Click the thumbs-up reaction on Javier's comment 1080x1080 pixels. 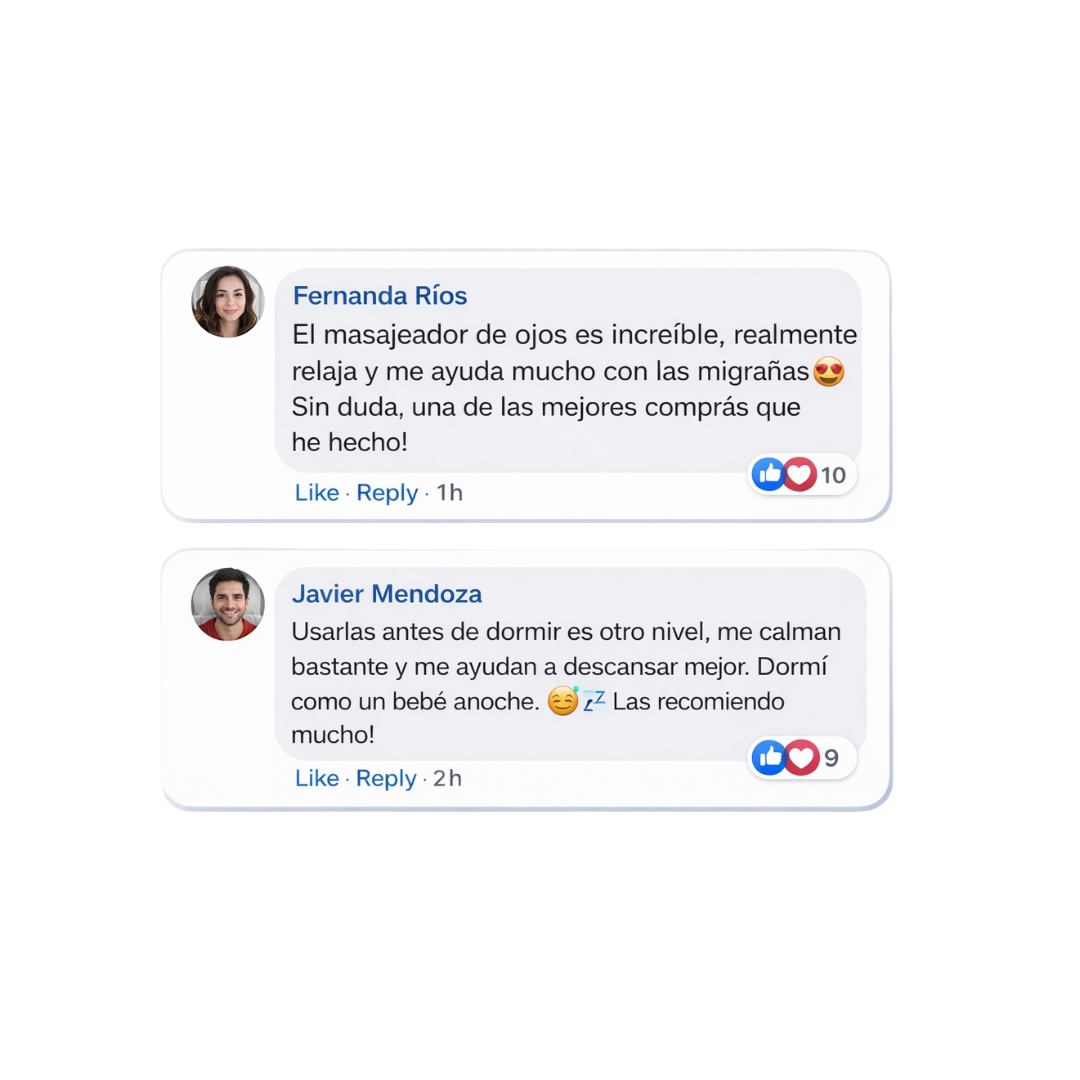point(769,758)
